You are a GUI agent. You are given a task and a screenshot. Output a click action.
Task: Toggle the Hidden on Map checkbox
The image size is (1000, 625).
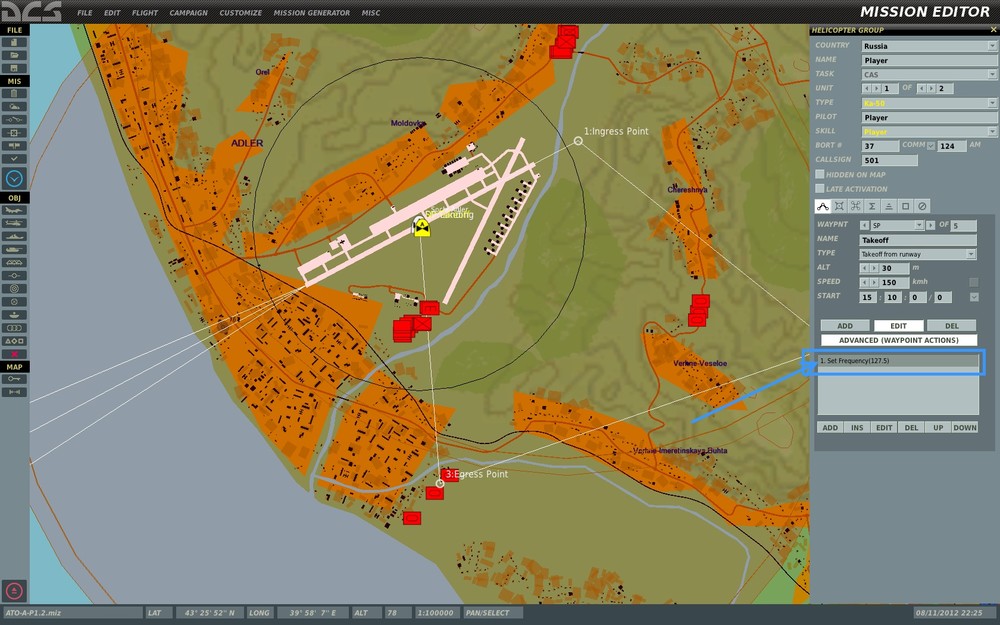pos(820,174)
